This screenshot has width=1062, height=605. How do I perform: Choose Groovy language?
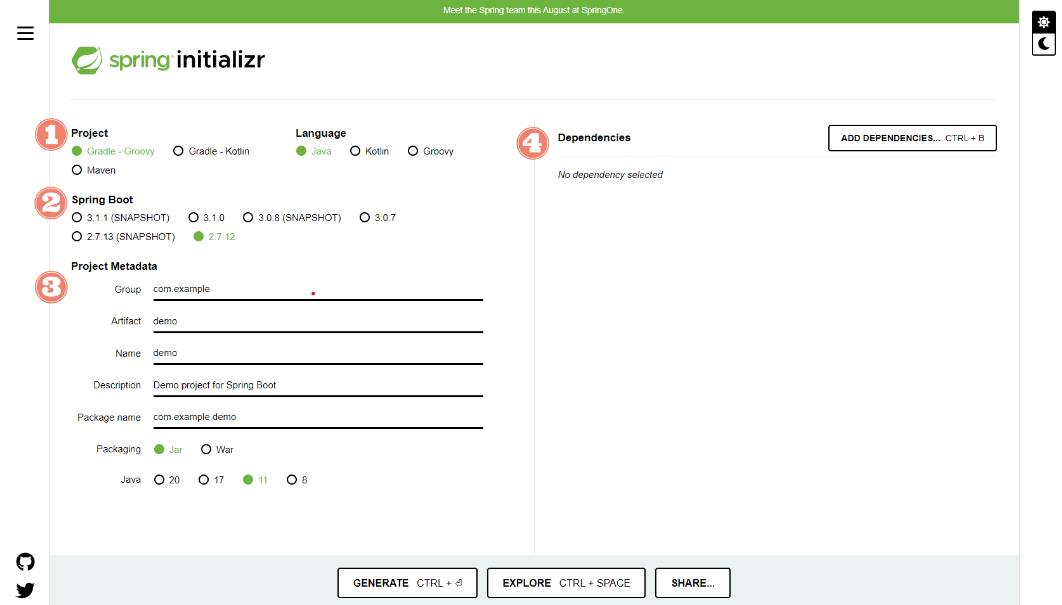(x=431, y=151)
